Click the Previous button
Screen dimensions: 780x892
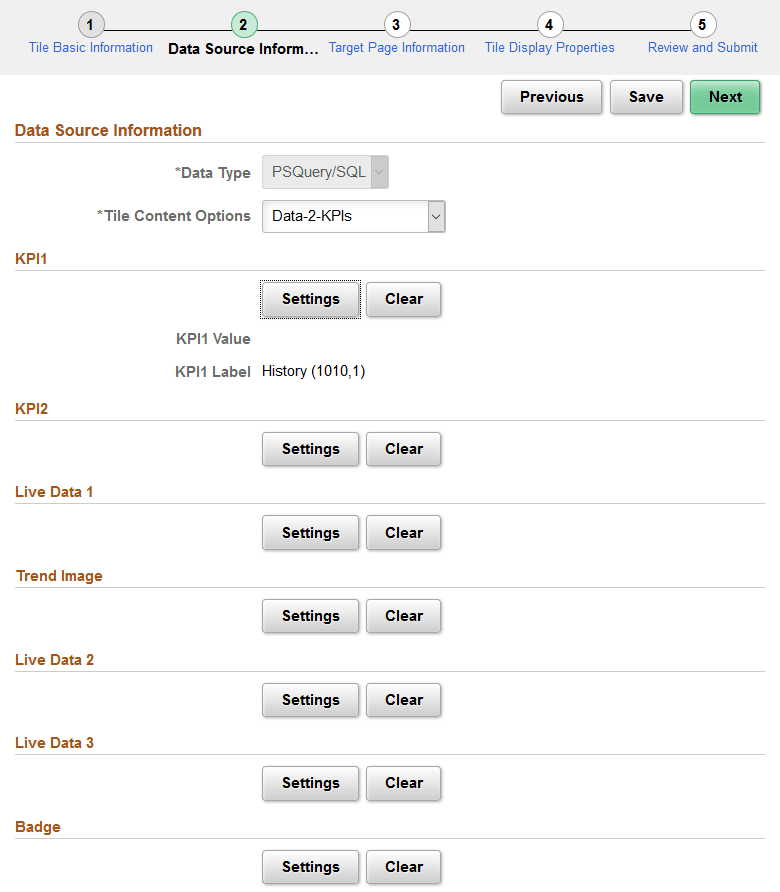point(551,97)
